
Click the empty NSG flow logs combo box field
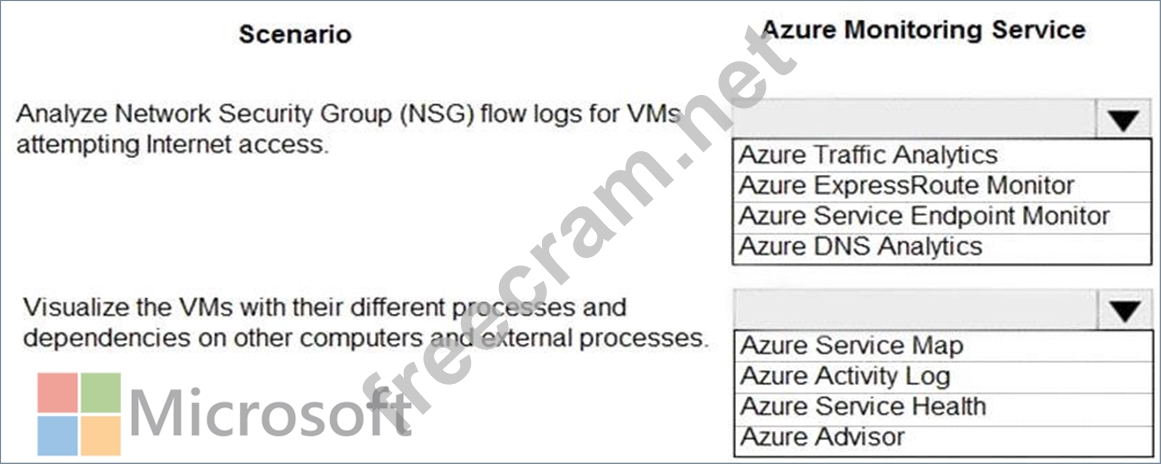(916, 121)
